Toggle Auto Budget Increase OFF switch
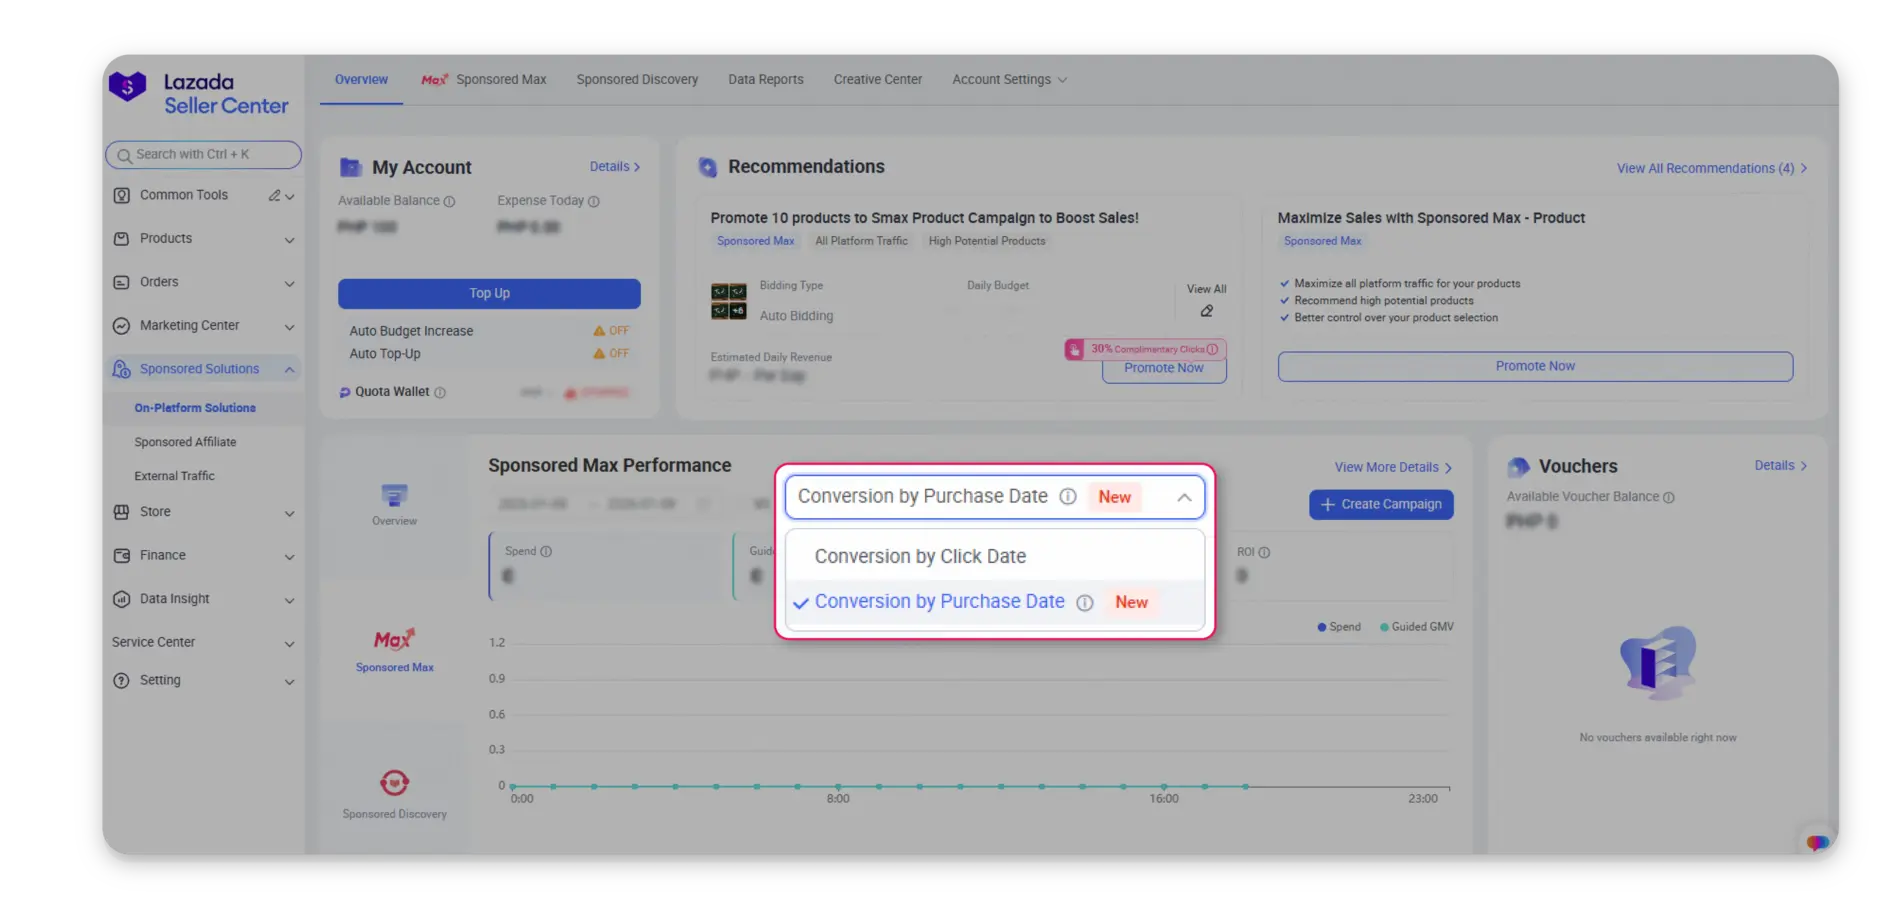Viewport: 1900px width, 923px height. pos(611,331)
